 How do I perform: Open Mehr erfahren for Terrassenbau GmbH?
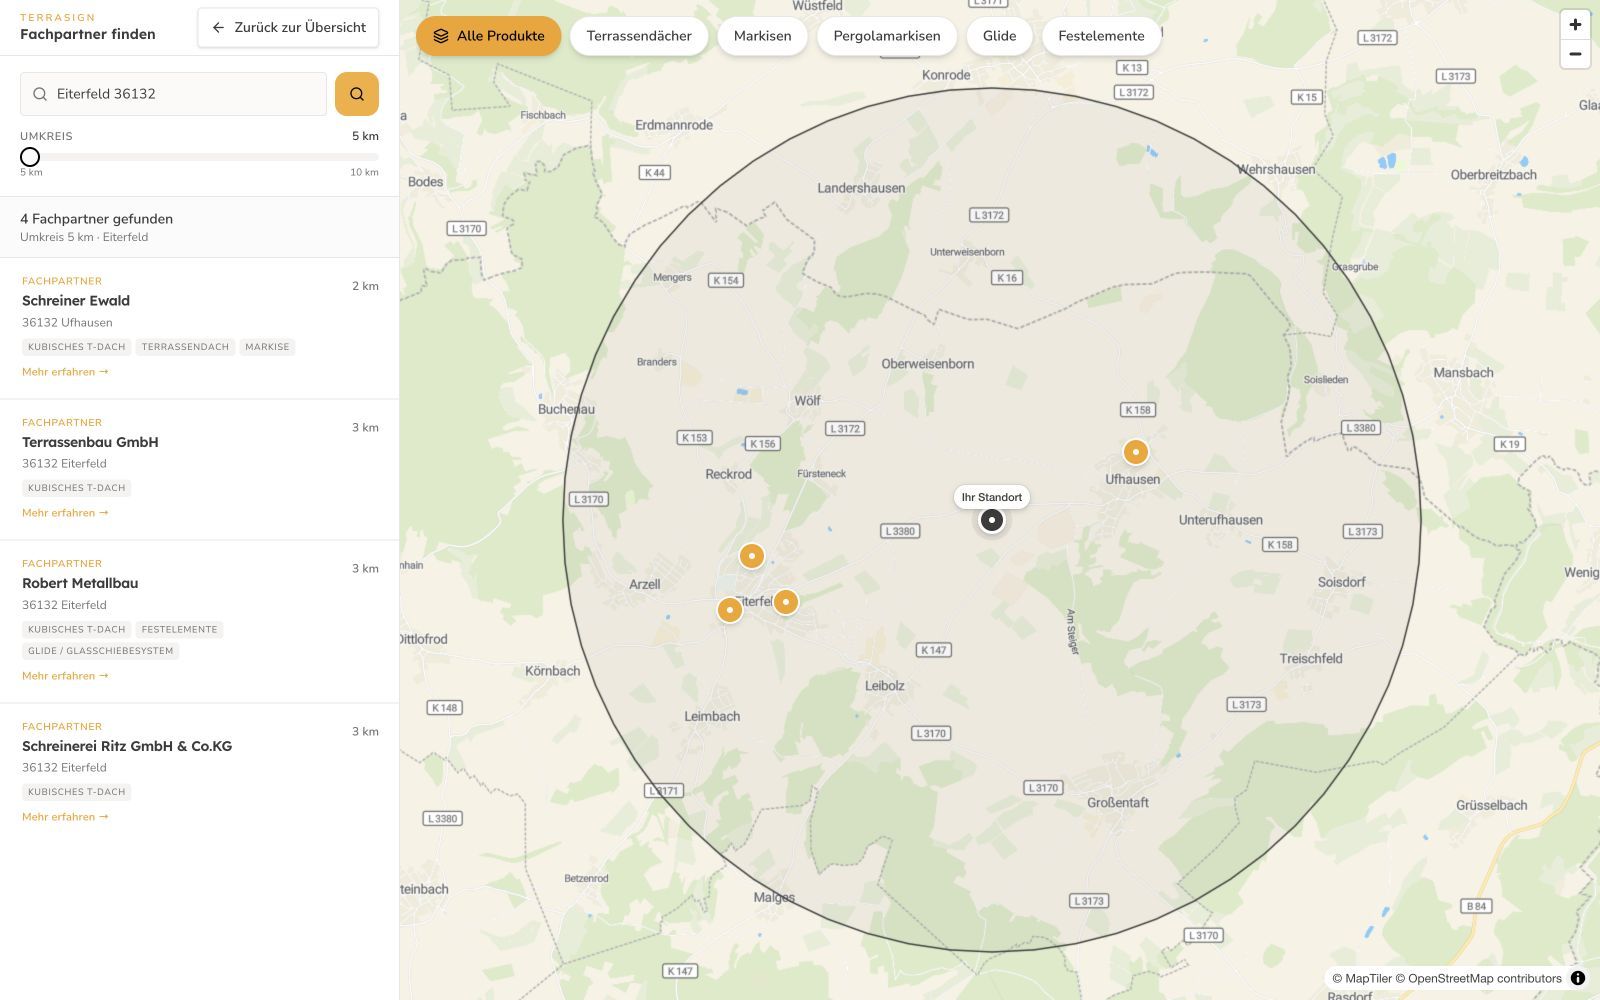[65, 513]
